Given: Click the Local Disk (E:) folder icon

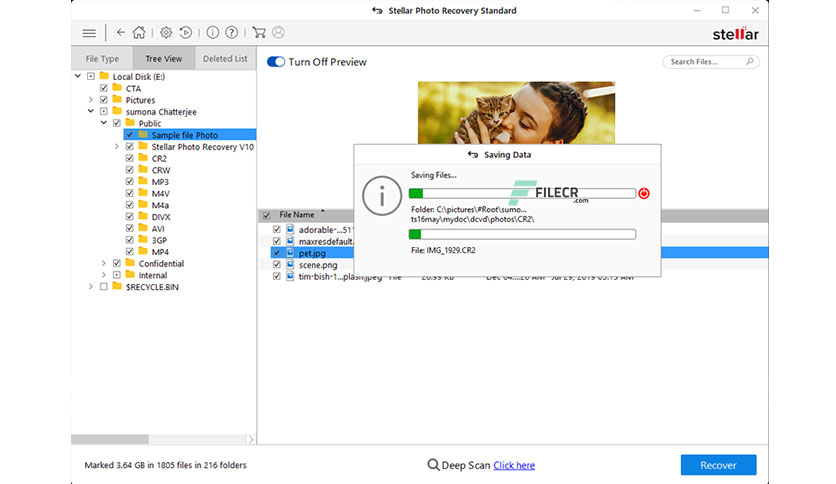Looking at the screenshot, I should click(x=104, y=76).
